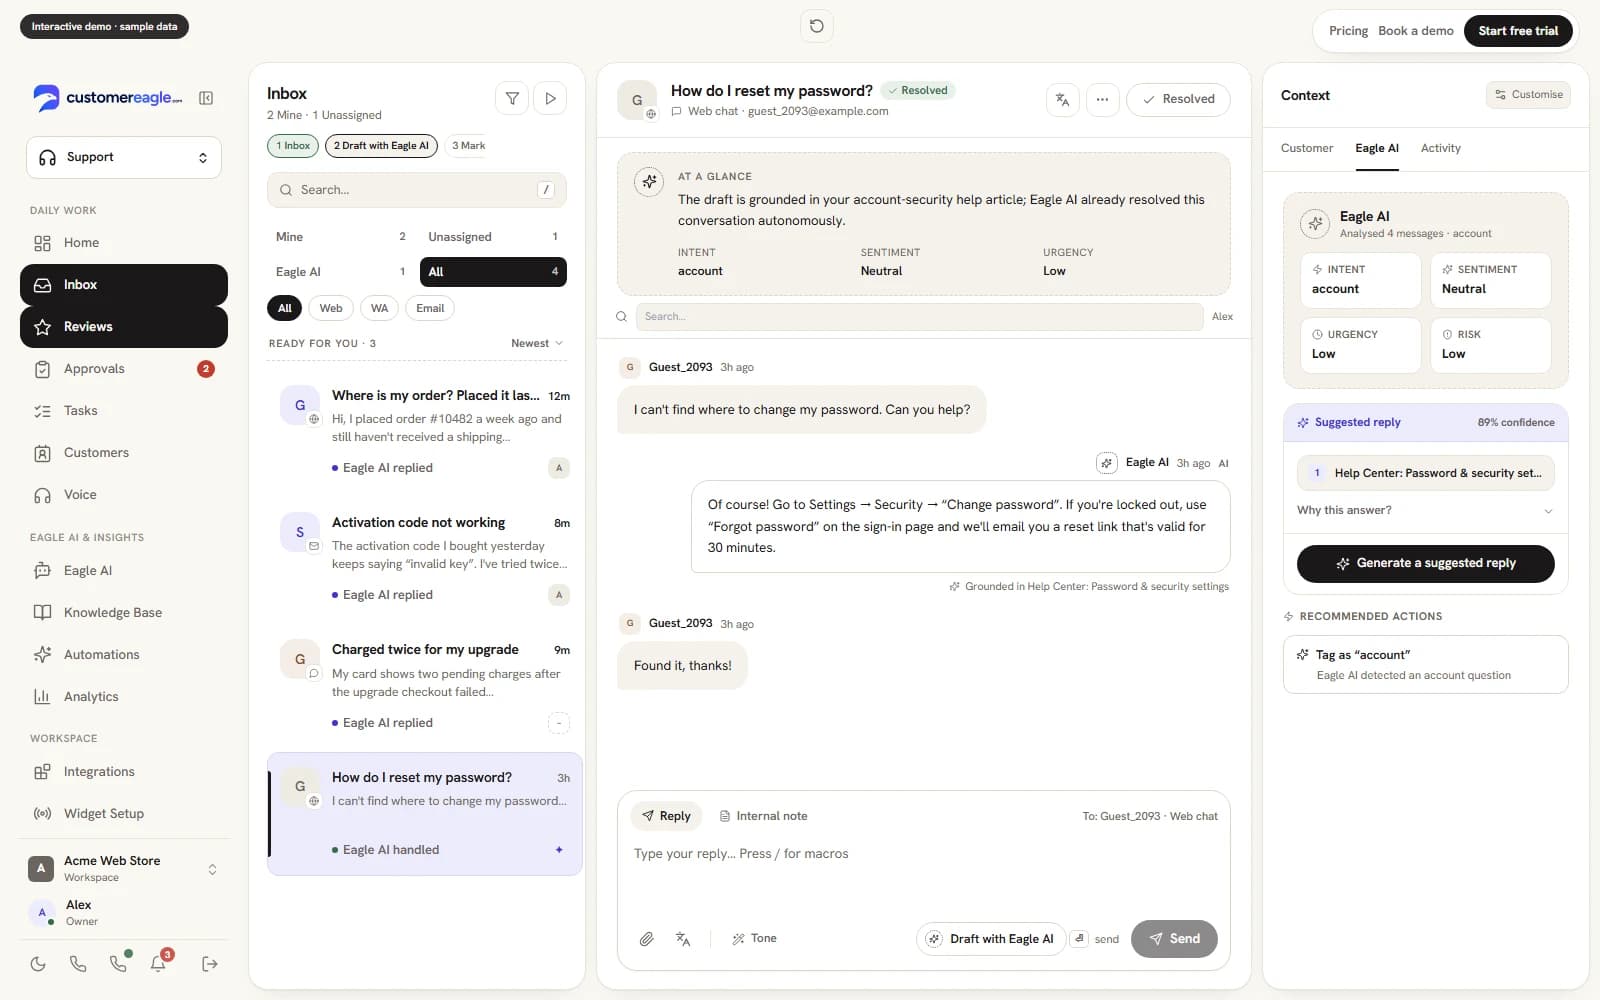
Task: Open the Support team dropdown
Action: tap(124, 158)
